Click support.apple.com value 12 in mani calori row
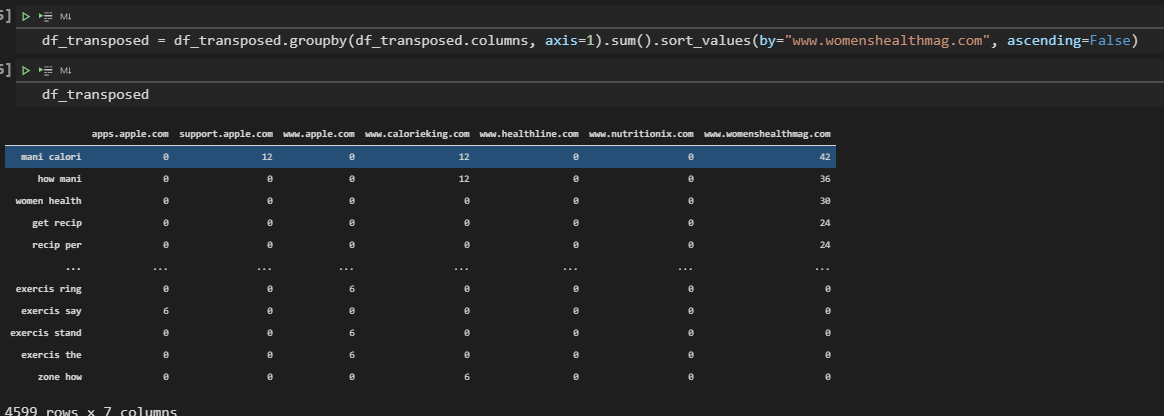The height and width of the screenshot is (416, 1164). (267, 157)
